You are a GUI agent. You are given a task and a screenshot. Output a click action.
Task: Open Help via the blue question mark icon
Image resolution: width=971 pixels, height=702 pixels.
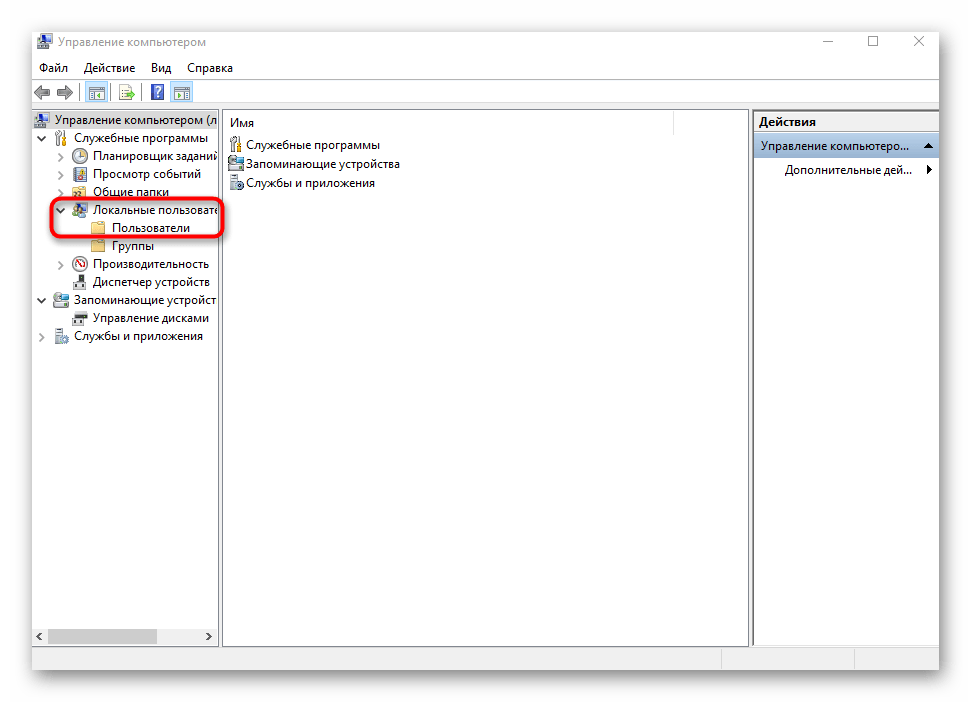pos(157,93)
